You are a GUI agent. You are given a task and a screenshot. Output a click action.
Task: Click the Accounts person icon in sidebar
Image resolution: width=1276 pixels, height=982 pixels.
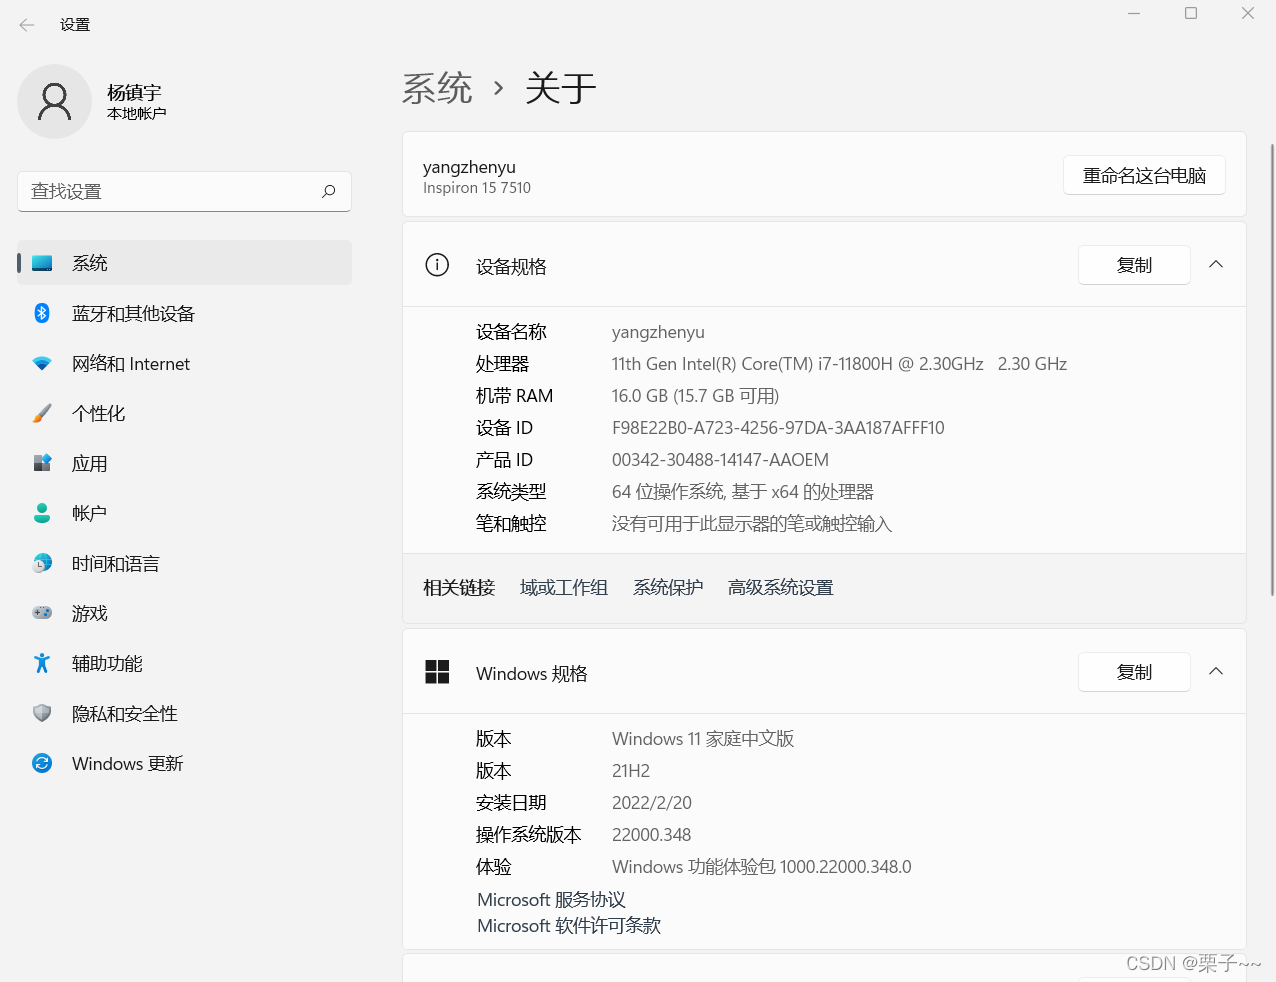42,513
